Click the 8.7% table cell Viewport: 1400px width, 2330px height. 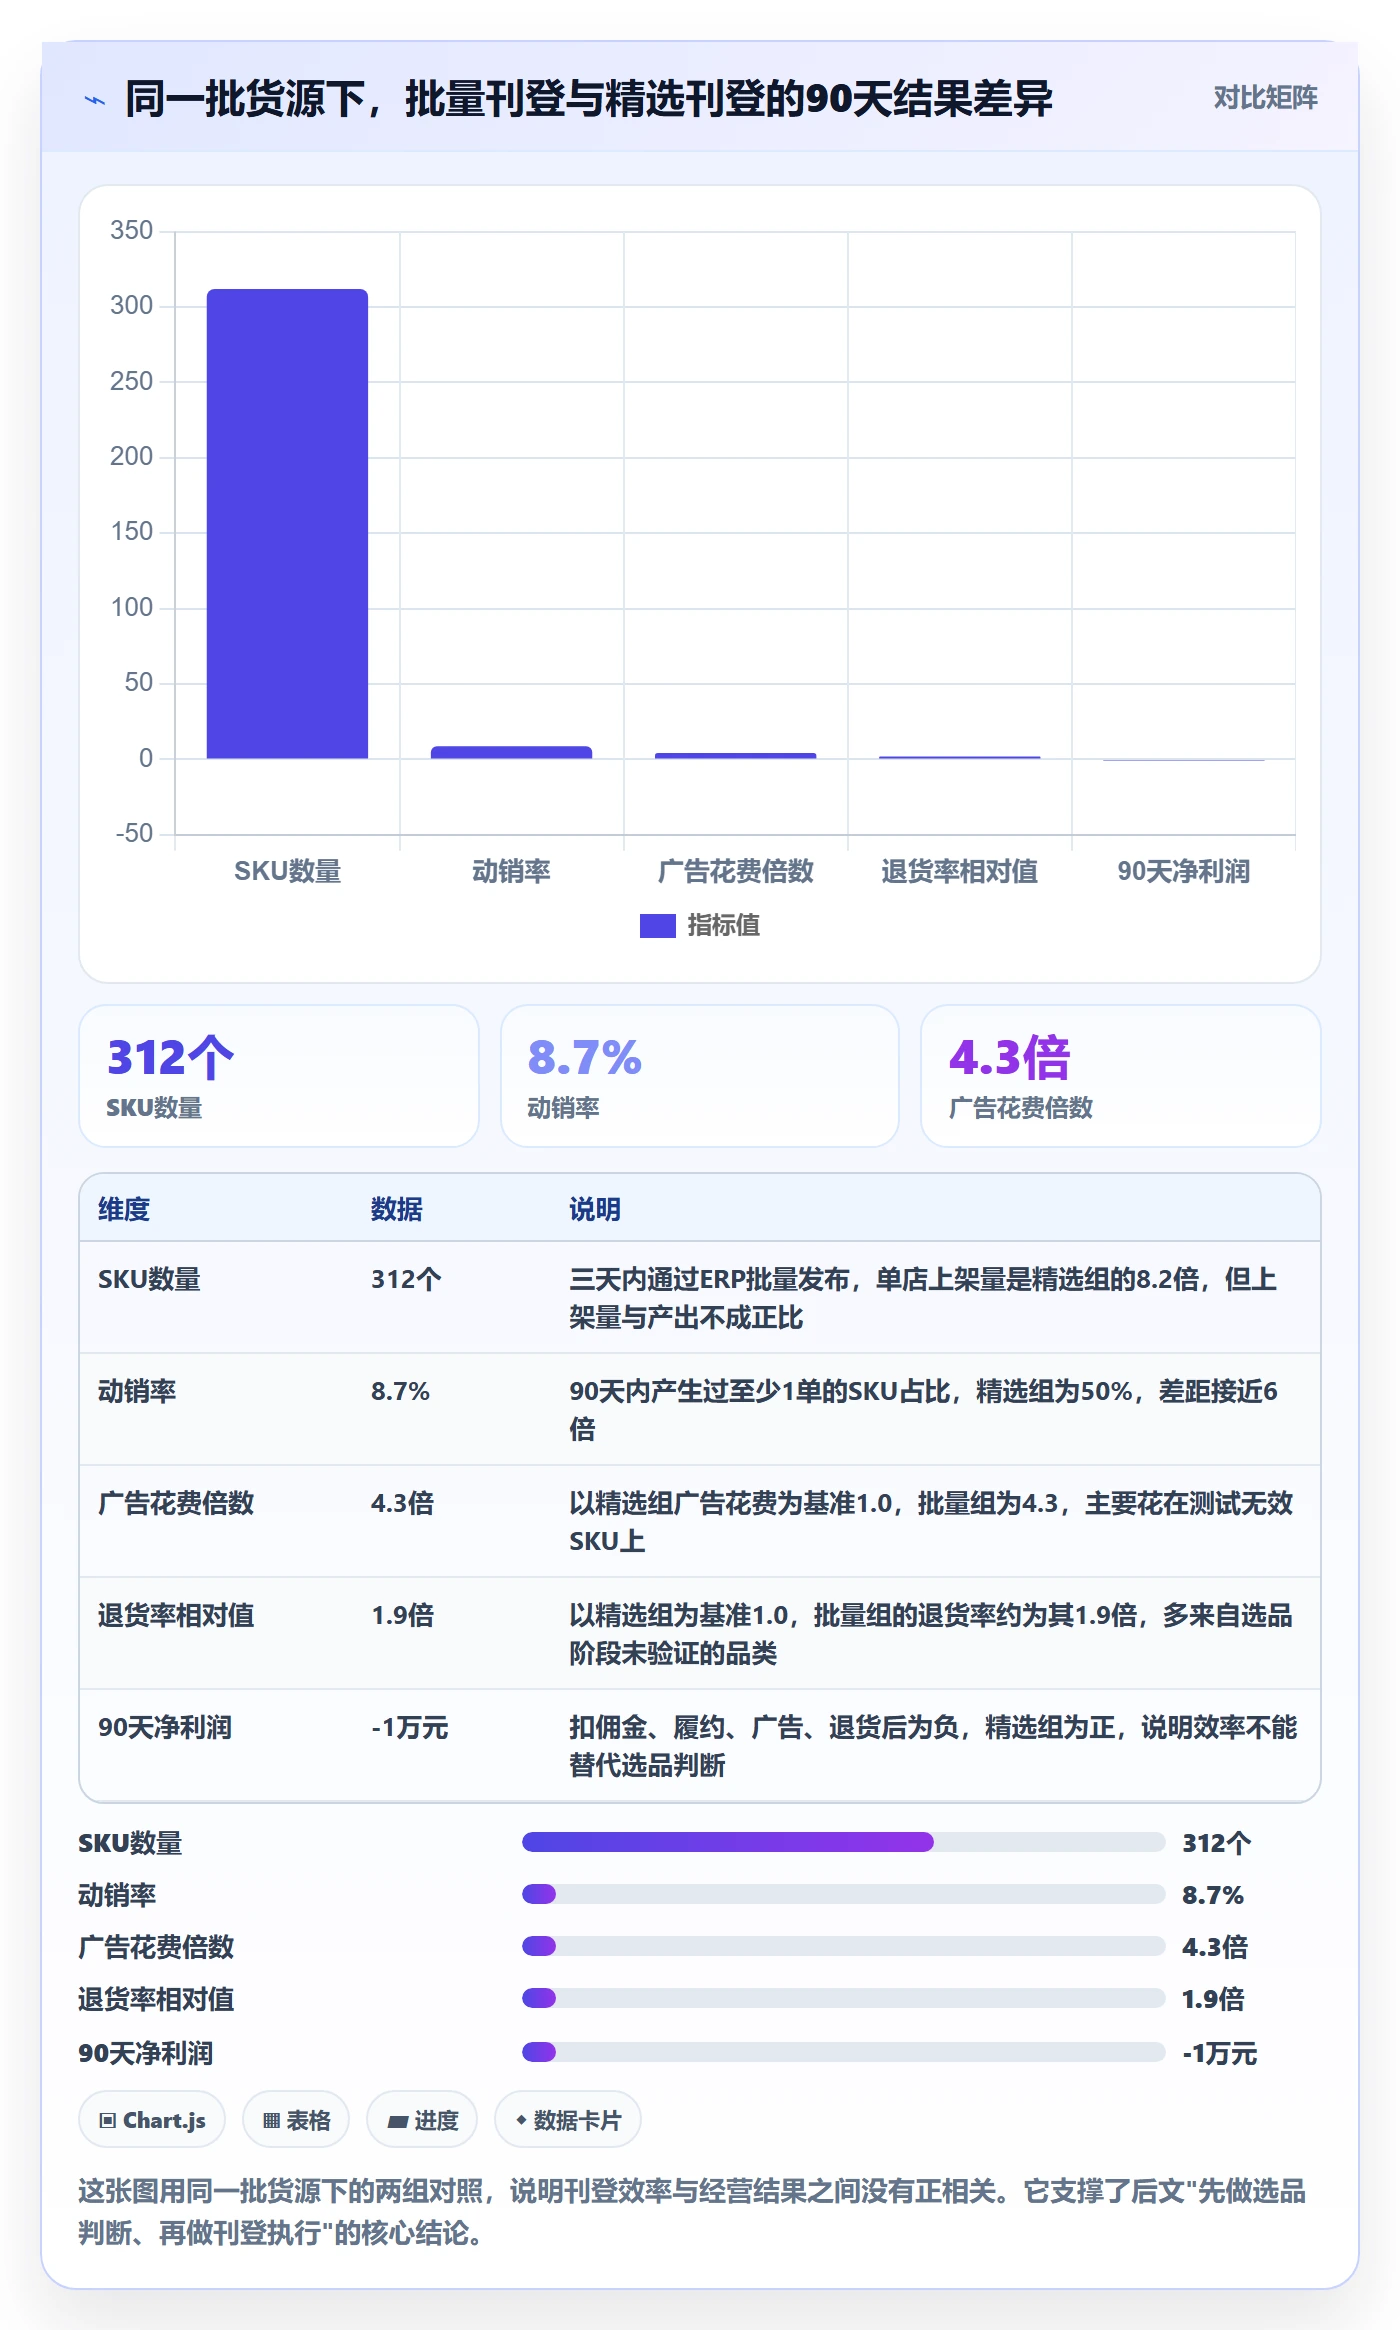tap(400, 1391)
